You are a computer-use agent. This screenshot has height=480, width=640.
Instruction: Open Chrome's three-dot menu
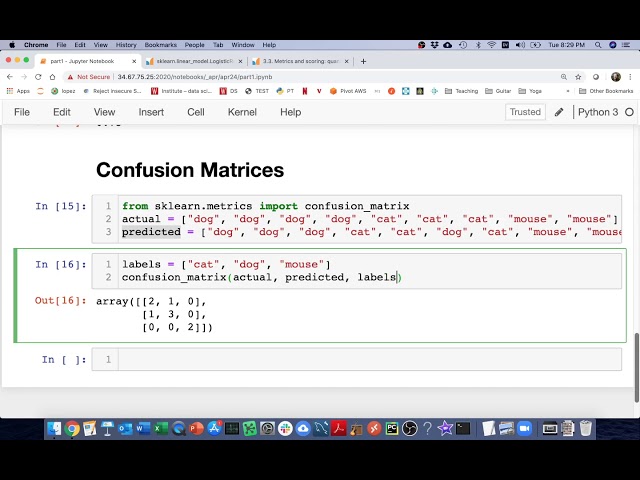pyautogui.click(x=630, y=77)
